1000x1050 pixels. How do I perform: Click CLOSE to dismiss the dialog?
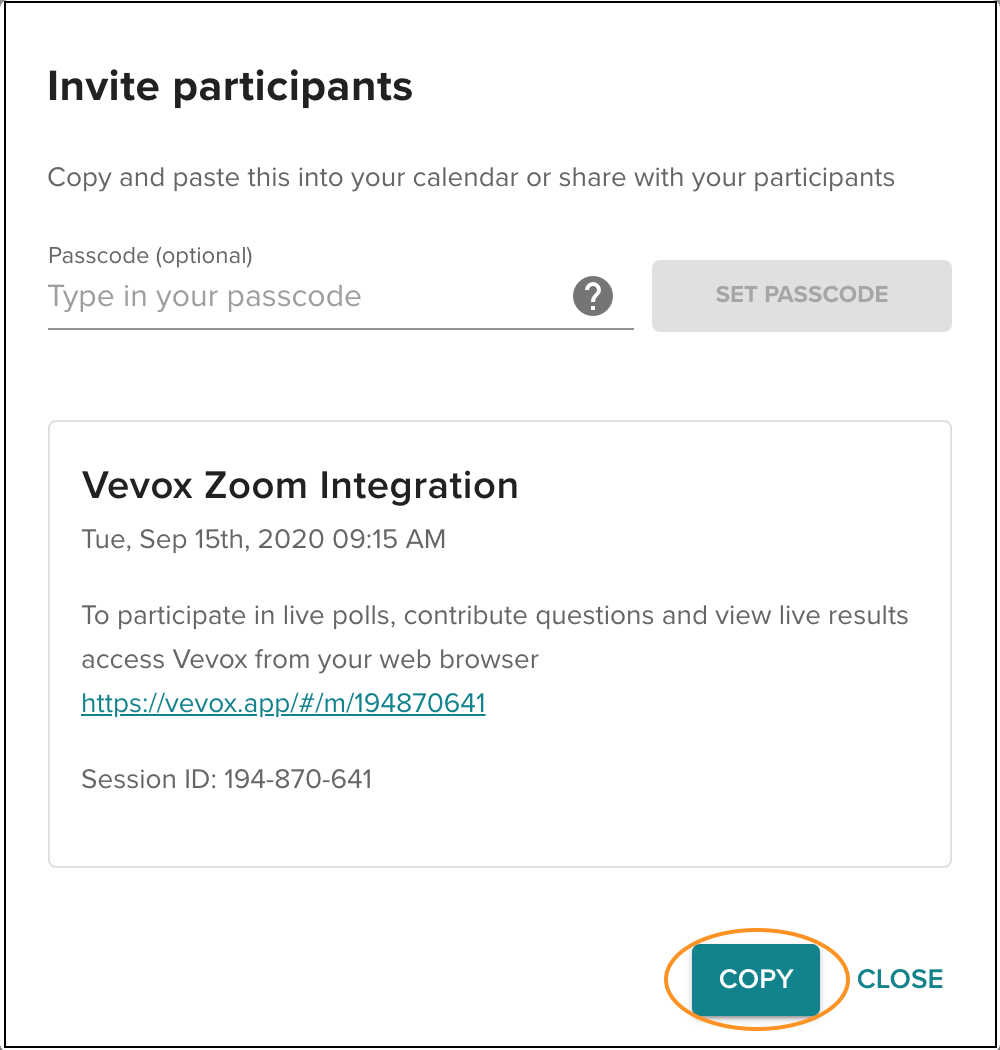point(899,979)
